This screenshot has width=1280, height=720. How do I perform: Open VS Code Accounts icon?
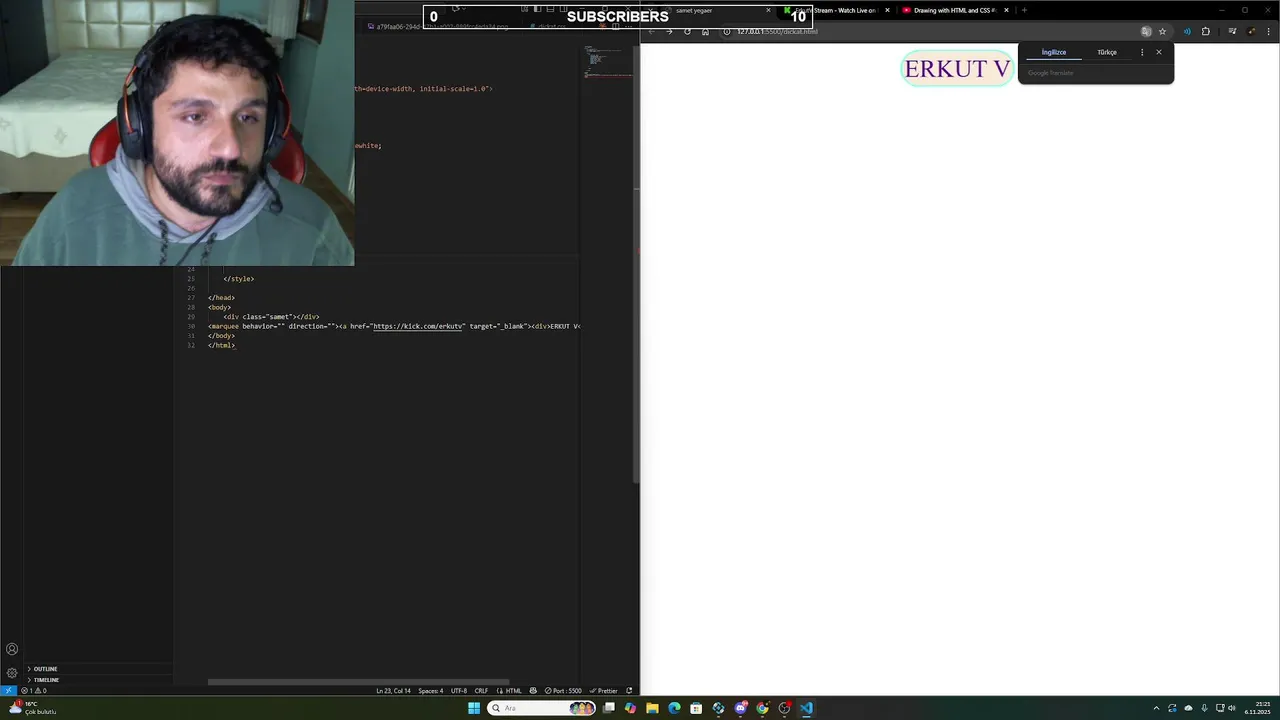(x=12, y=649)
